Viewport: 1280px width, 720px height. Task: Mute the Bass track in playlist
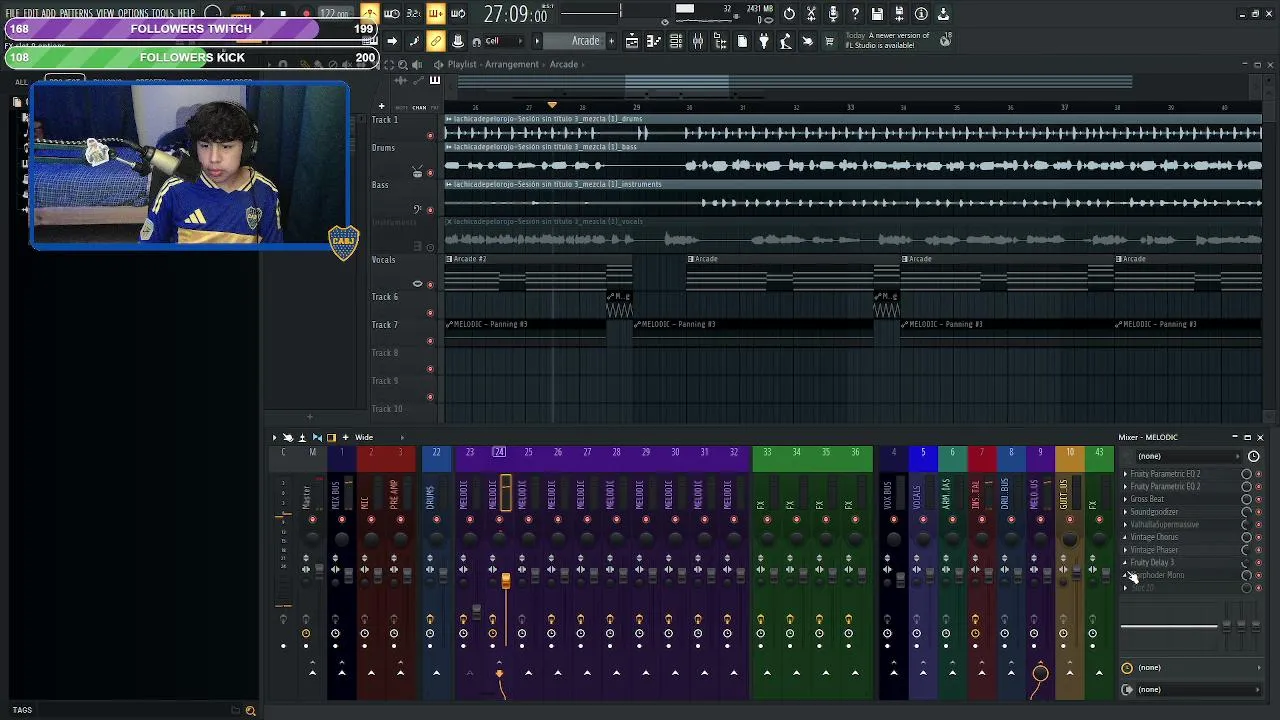430,210
